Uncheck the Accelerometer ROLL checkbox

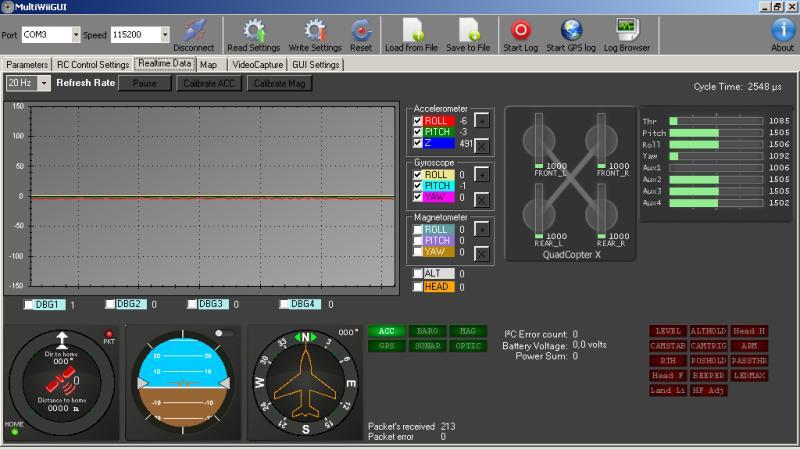(418, 120)
